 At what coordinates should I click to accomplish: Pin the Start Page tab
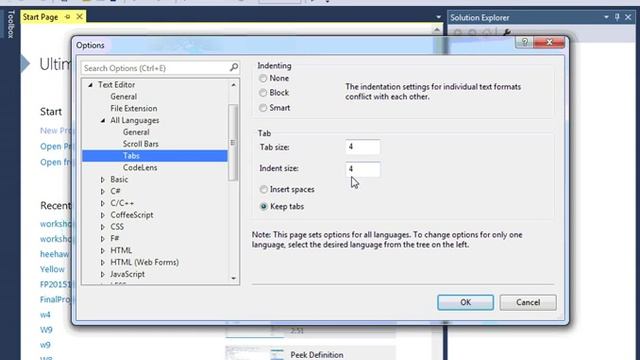[x=68, y=17]
